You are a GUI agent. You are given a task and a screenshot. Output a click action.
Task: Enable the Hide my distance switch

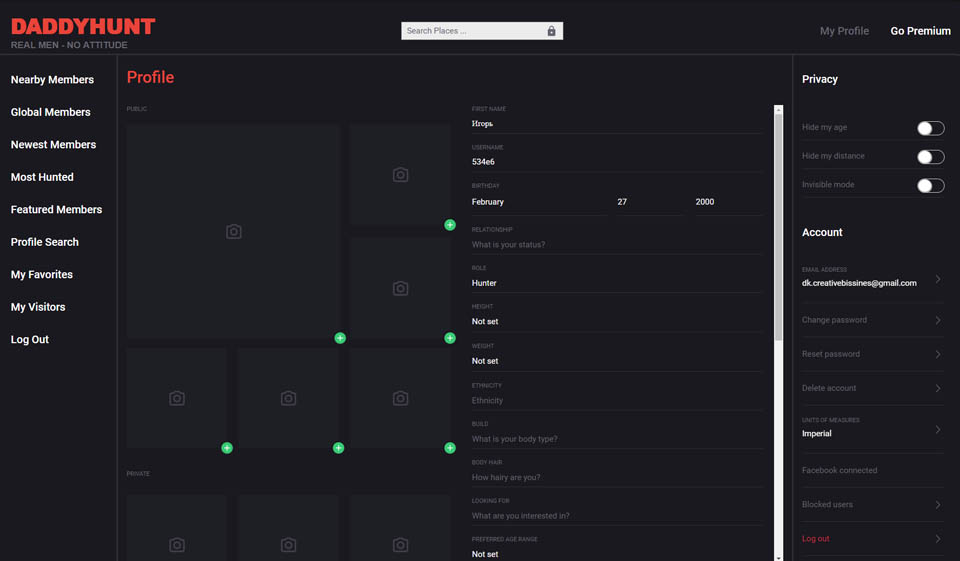point(930,157)
